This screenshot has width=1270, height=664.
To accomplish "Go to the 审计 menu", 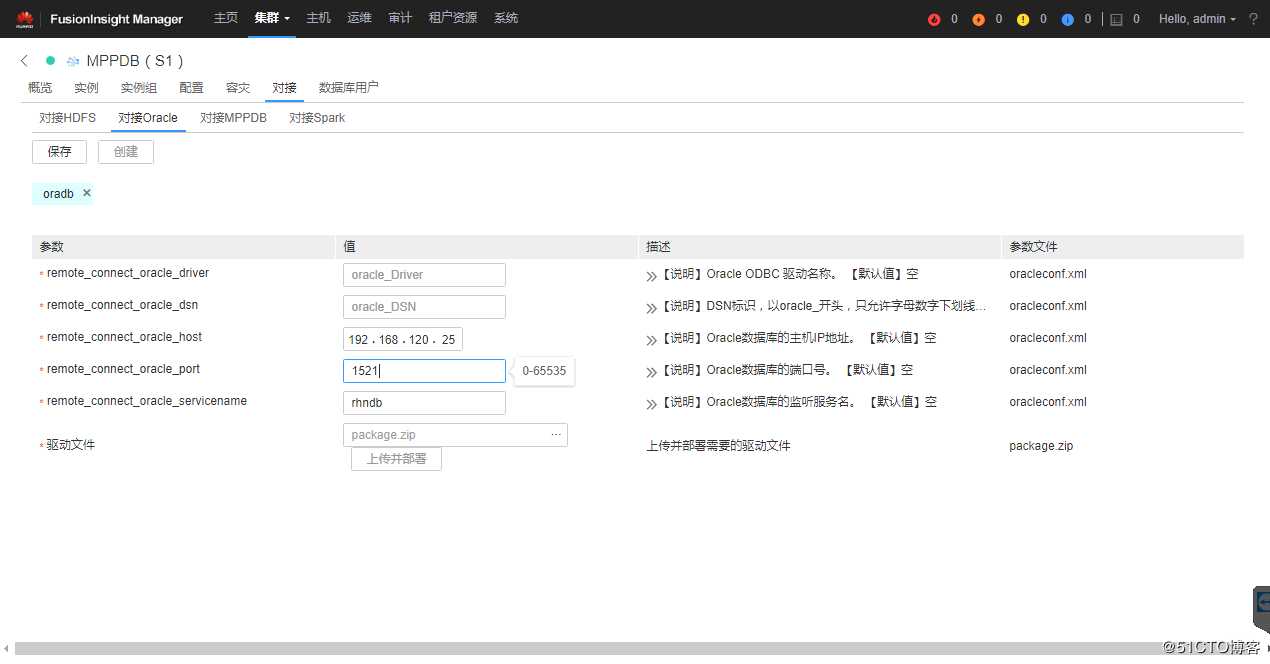I will (x=400, y=18).
